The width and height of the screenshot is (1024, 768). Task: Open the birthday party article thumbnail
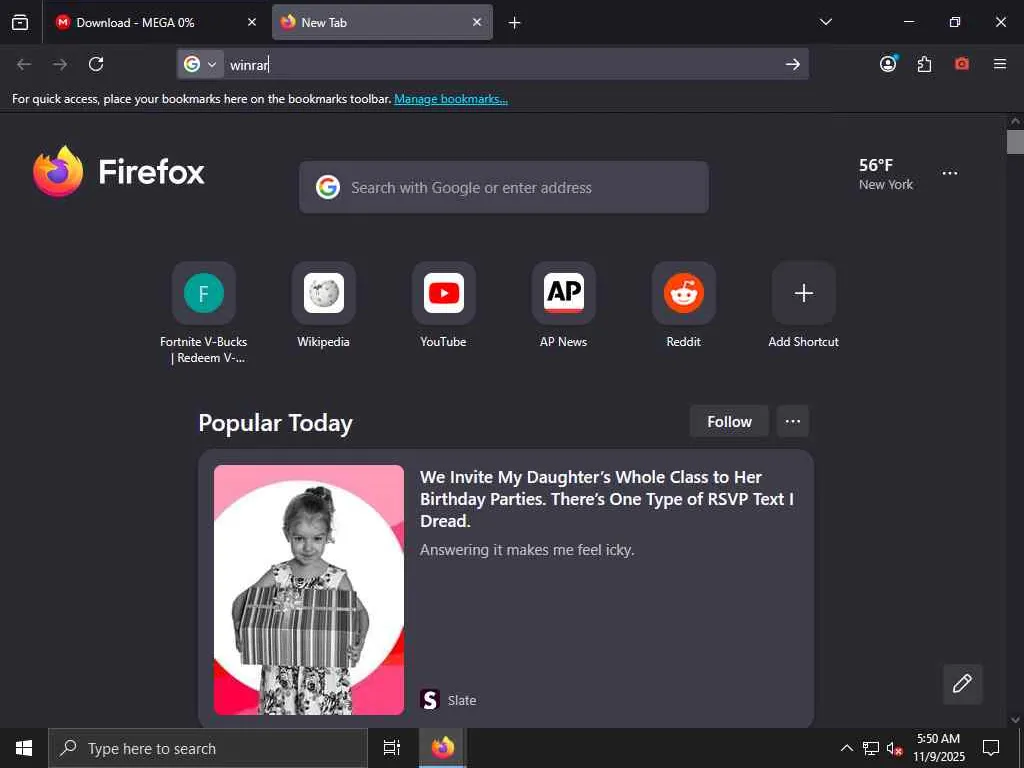pos(309,590)
